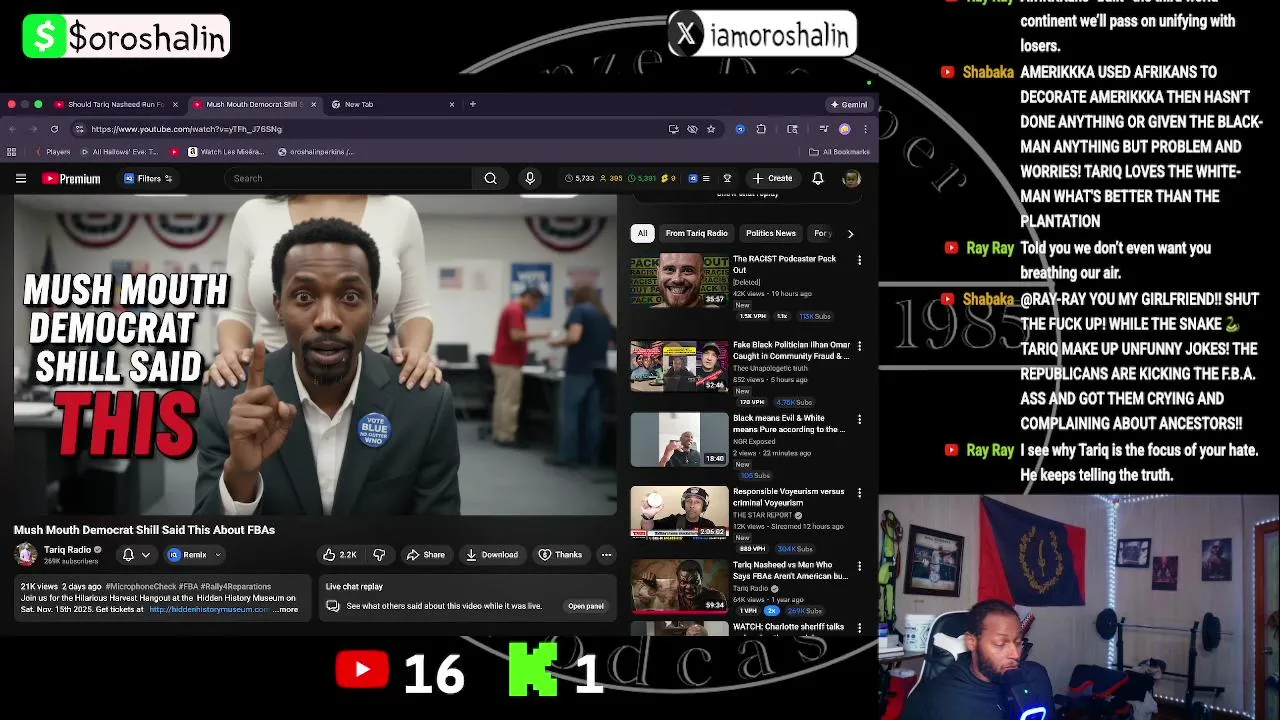Open options for Black means Evil video
The height and width of the screenshot is (720, 1280).
859,419
